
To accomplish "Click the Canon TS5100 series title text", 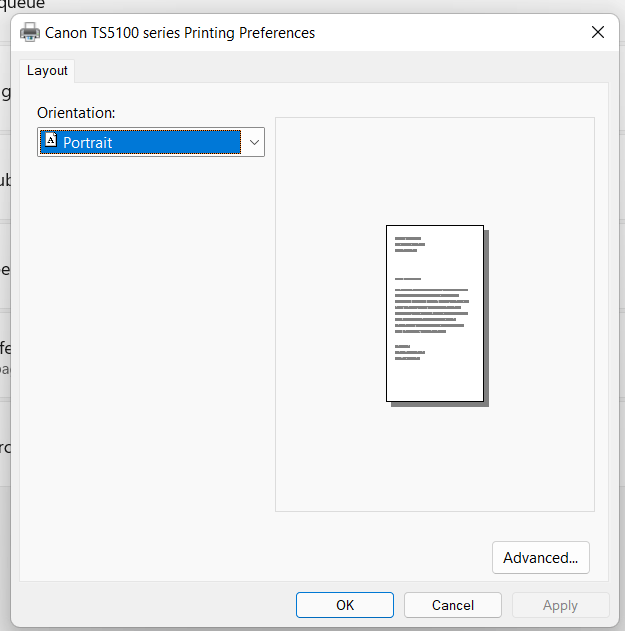I will coord(180,33).
